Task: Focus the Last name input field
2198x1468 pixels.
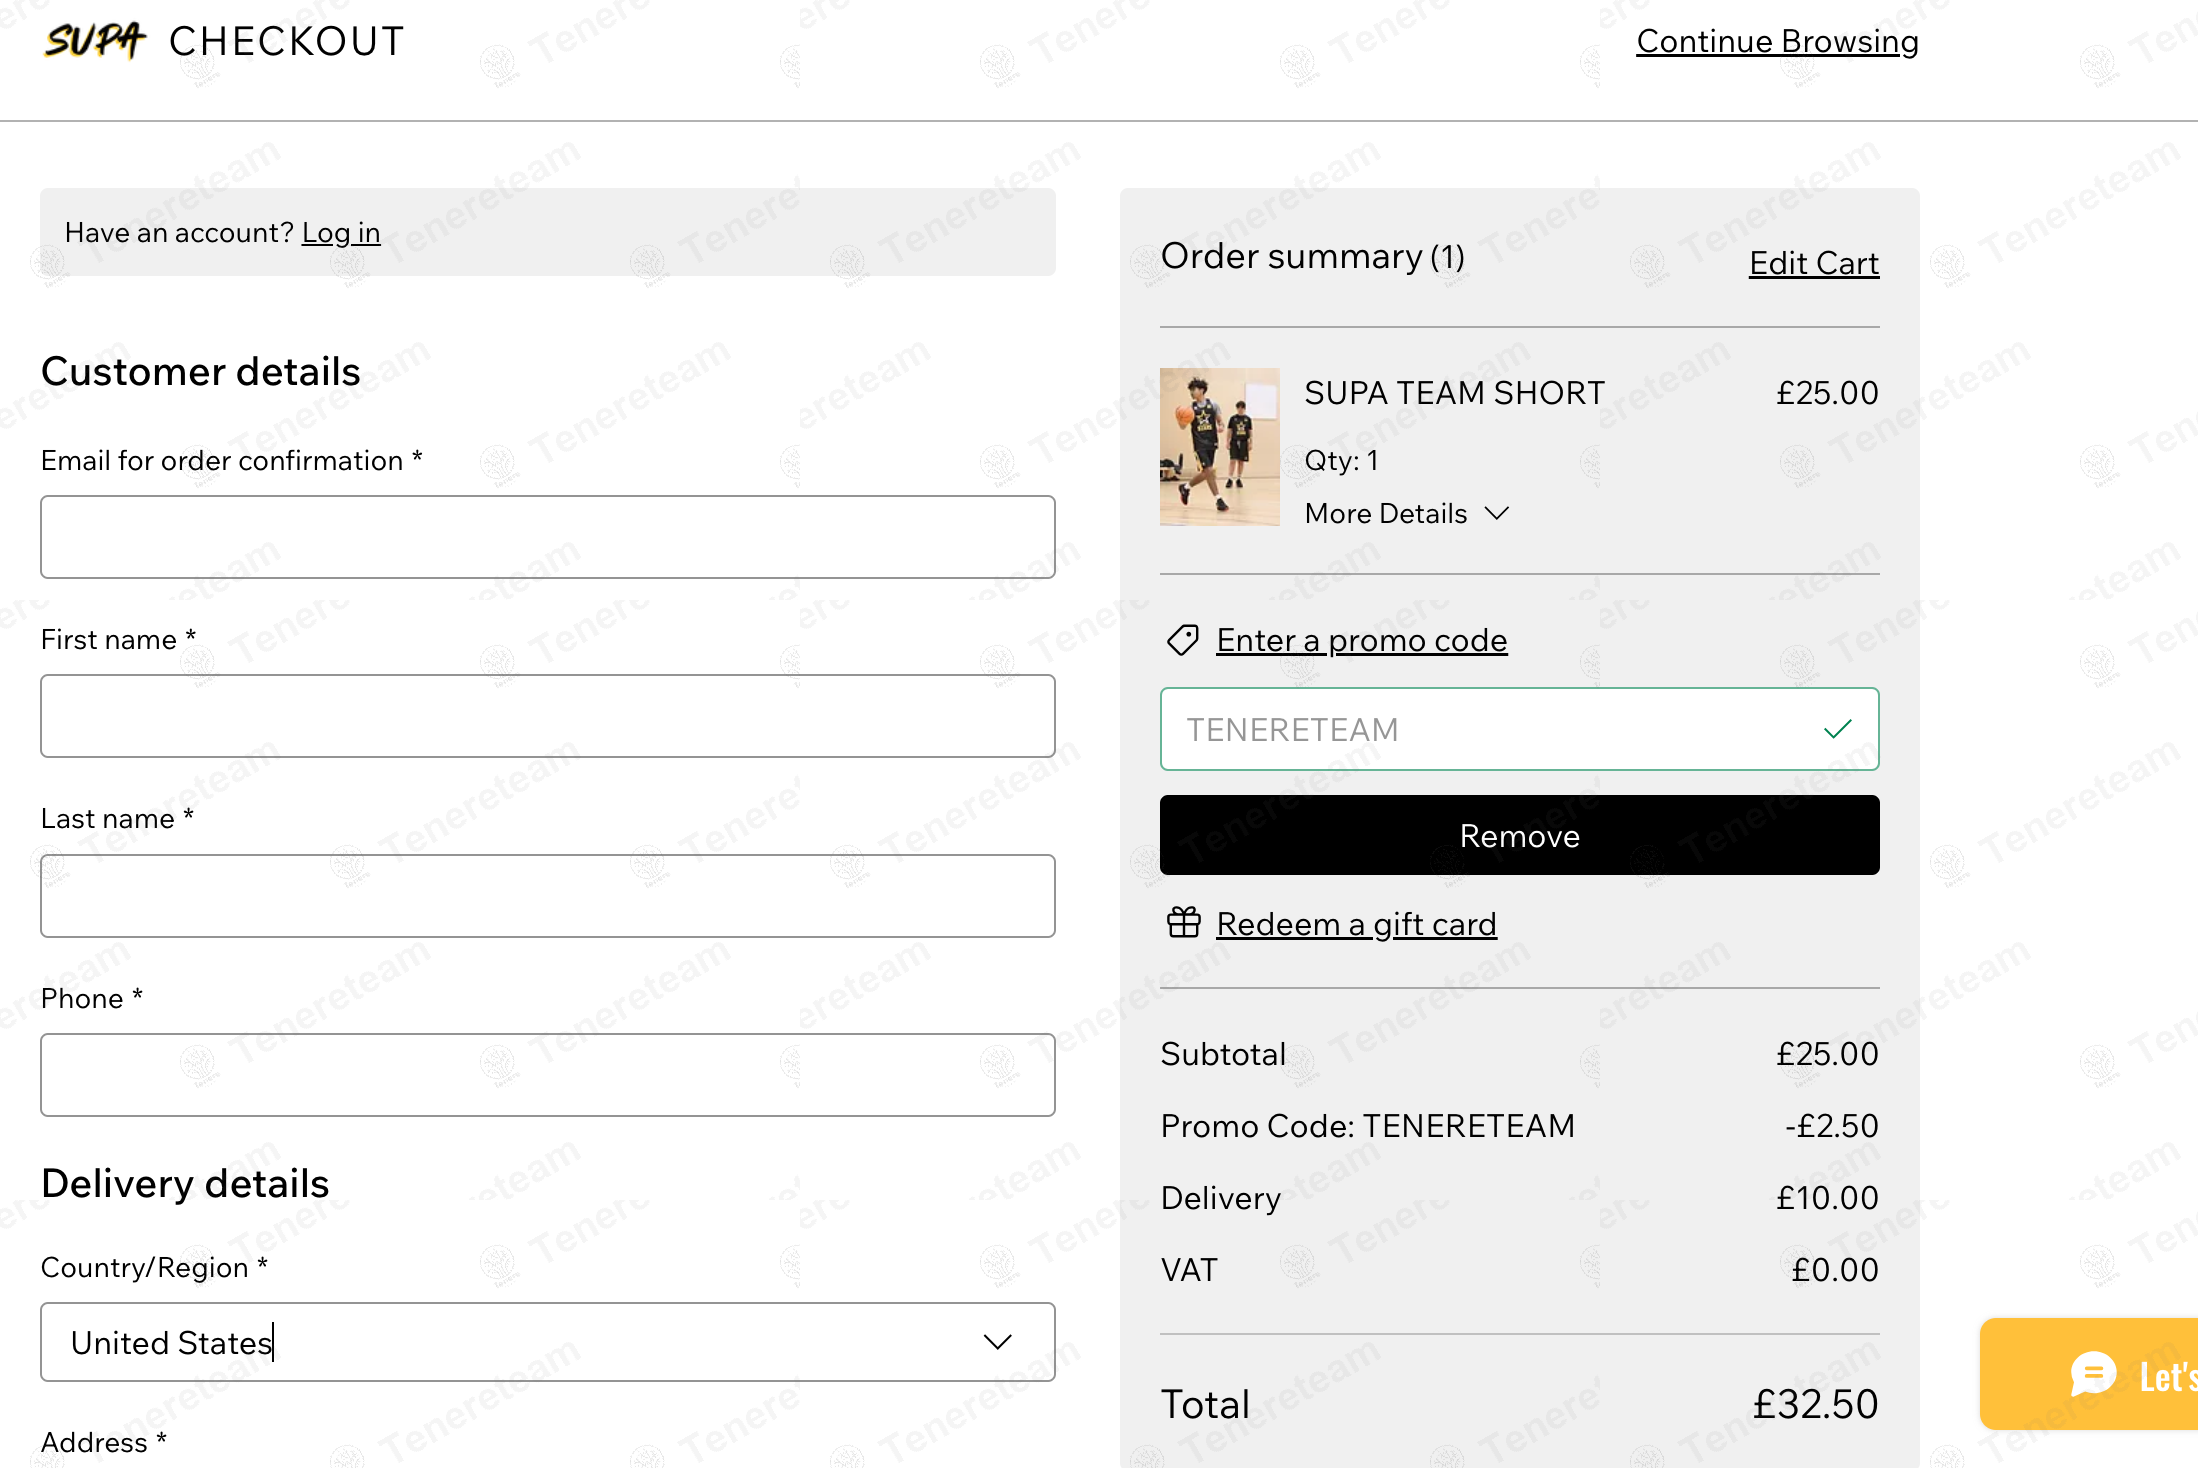Action: point(548,896)
